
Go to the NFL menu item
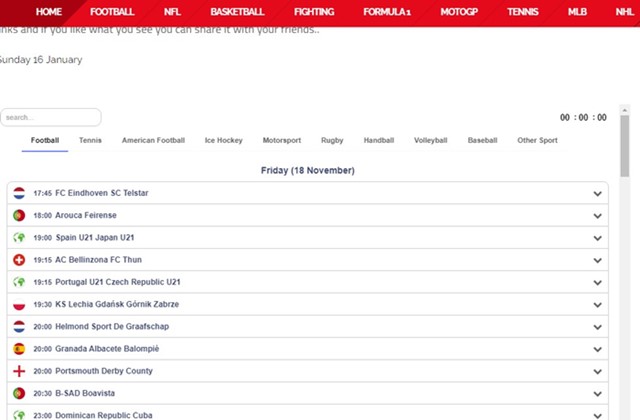172,12
